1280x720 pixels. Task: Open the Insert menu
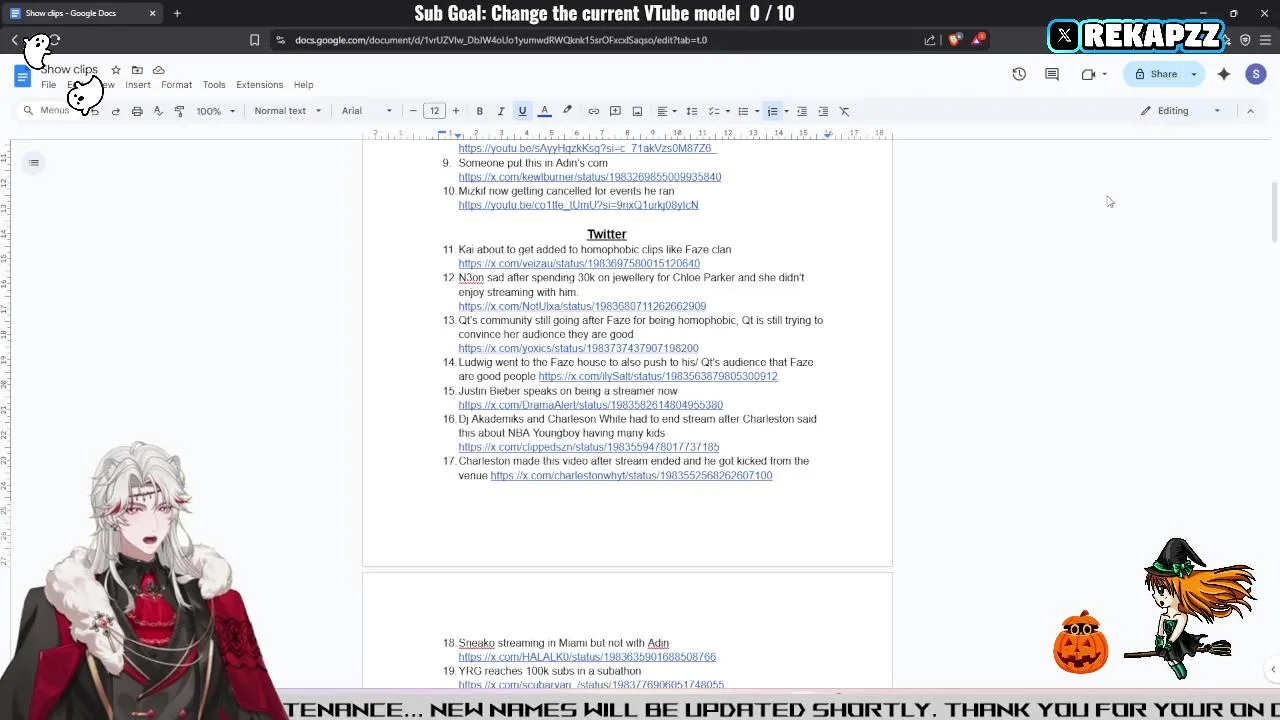click(x=138, y=85)
